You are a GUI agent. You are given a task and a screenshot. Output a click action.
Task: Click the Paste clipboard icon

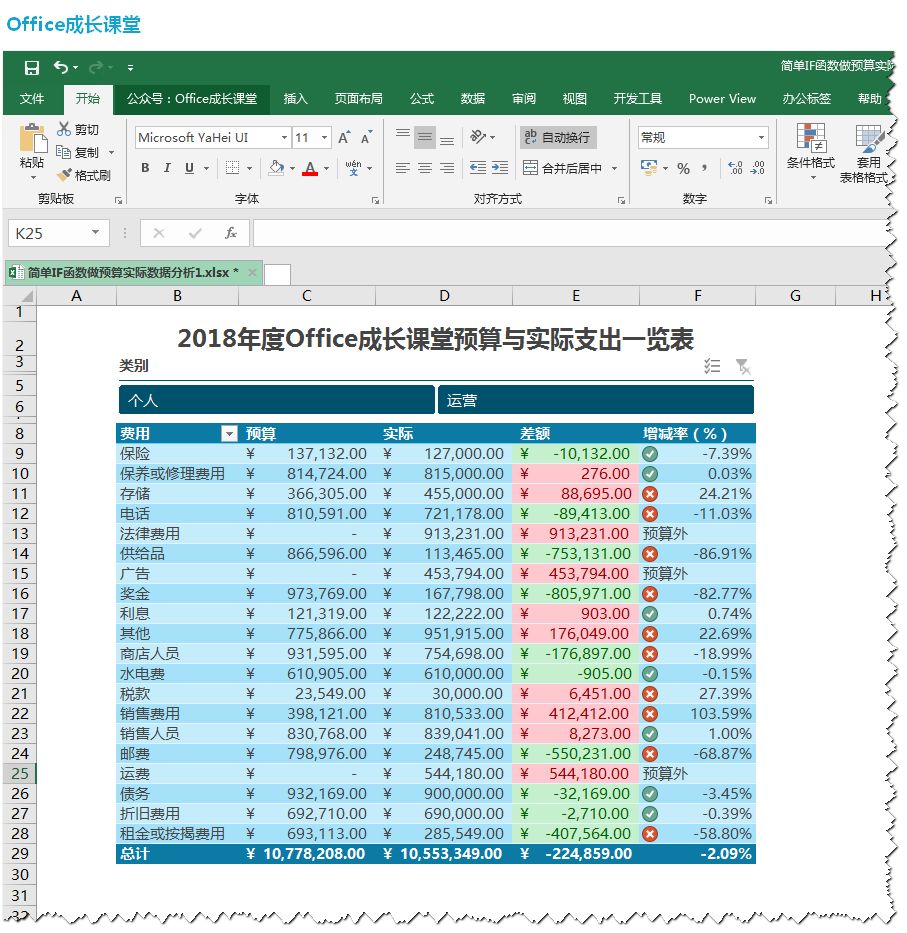coord(33,139)
